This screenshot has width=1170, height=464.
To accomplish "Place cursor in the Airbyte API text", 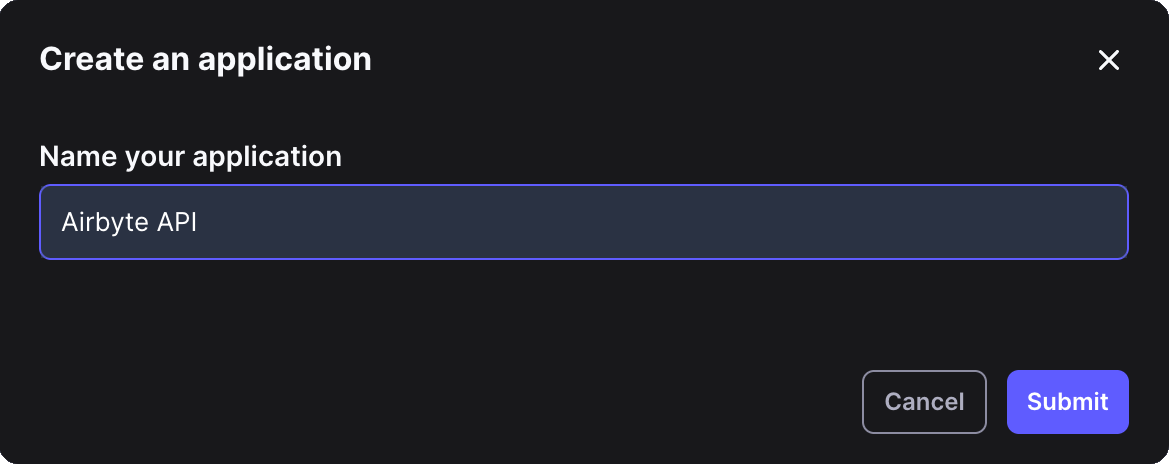I will pyautogui.click(x=129, y=222).
